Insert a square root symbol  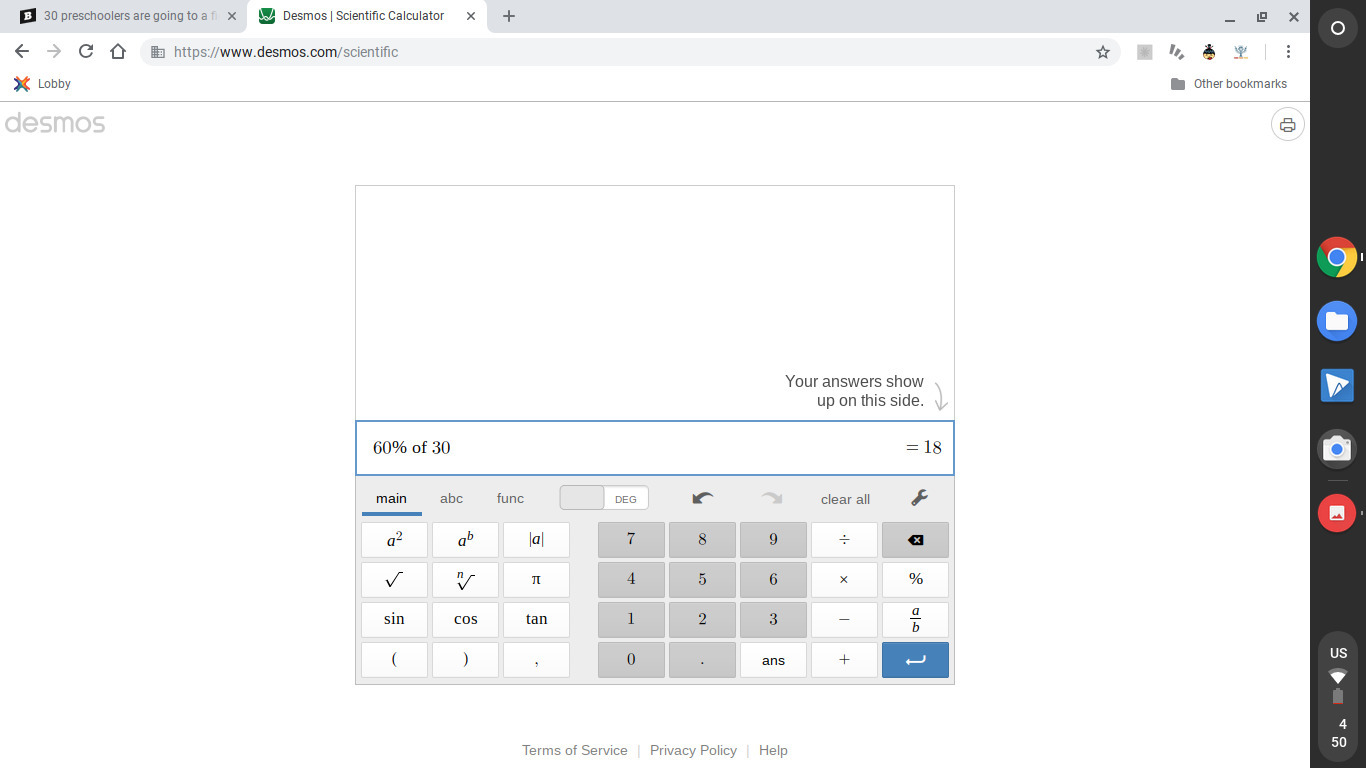(394, 580)
